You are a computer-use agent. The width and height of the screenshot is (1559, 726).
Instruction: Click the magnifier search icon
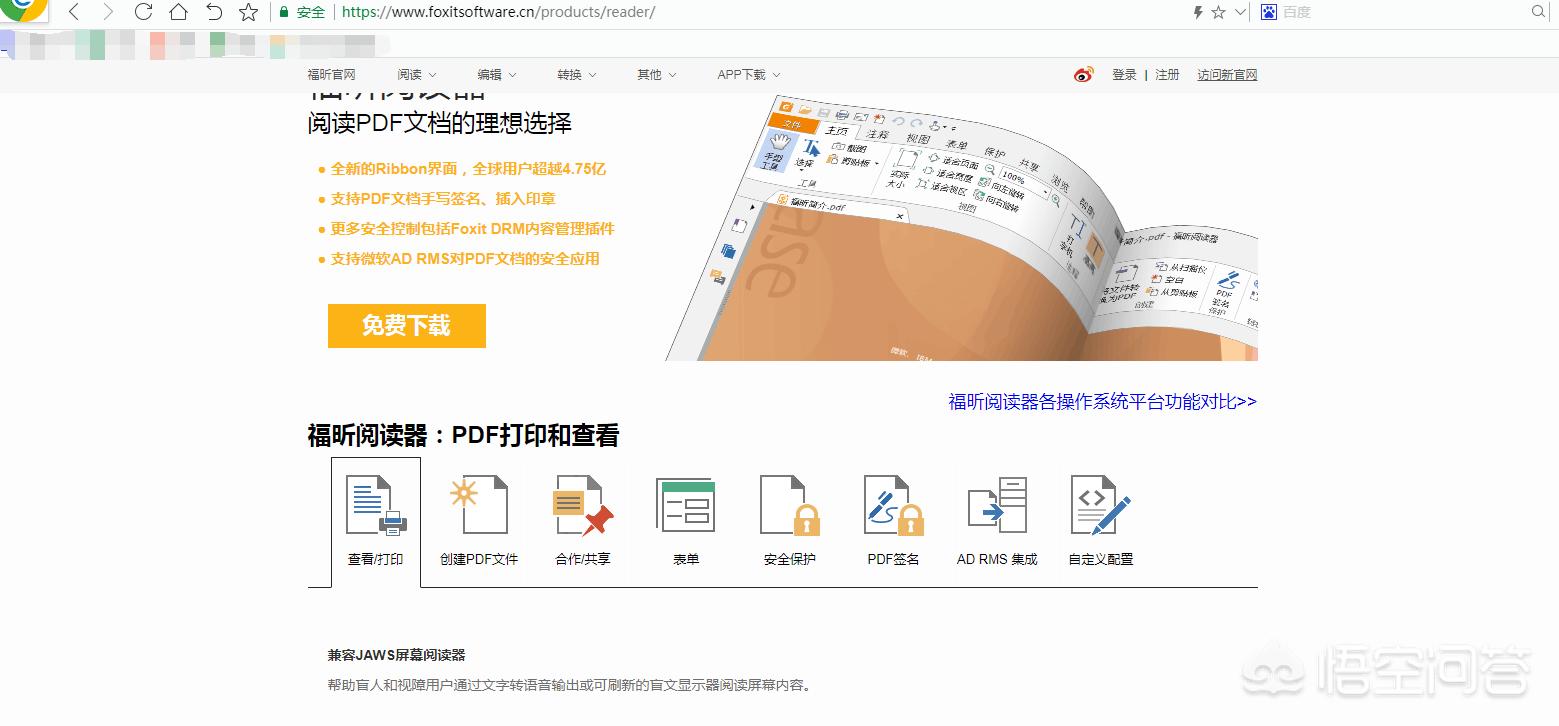[1539, 12]
